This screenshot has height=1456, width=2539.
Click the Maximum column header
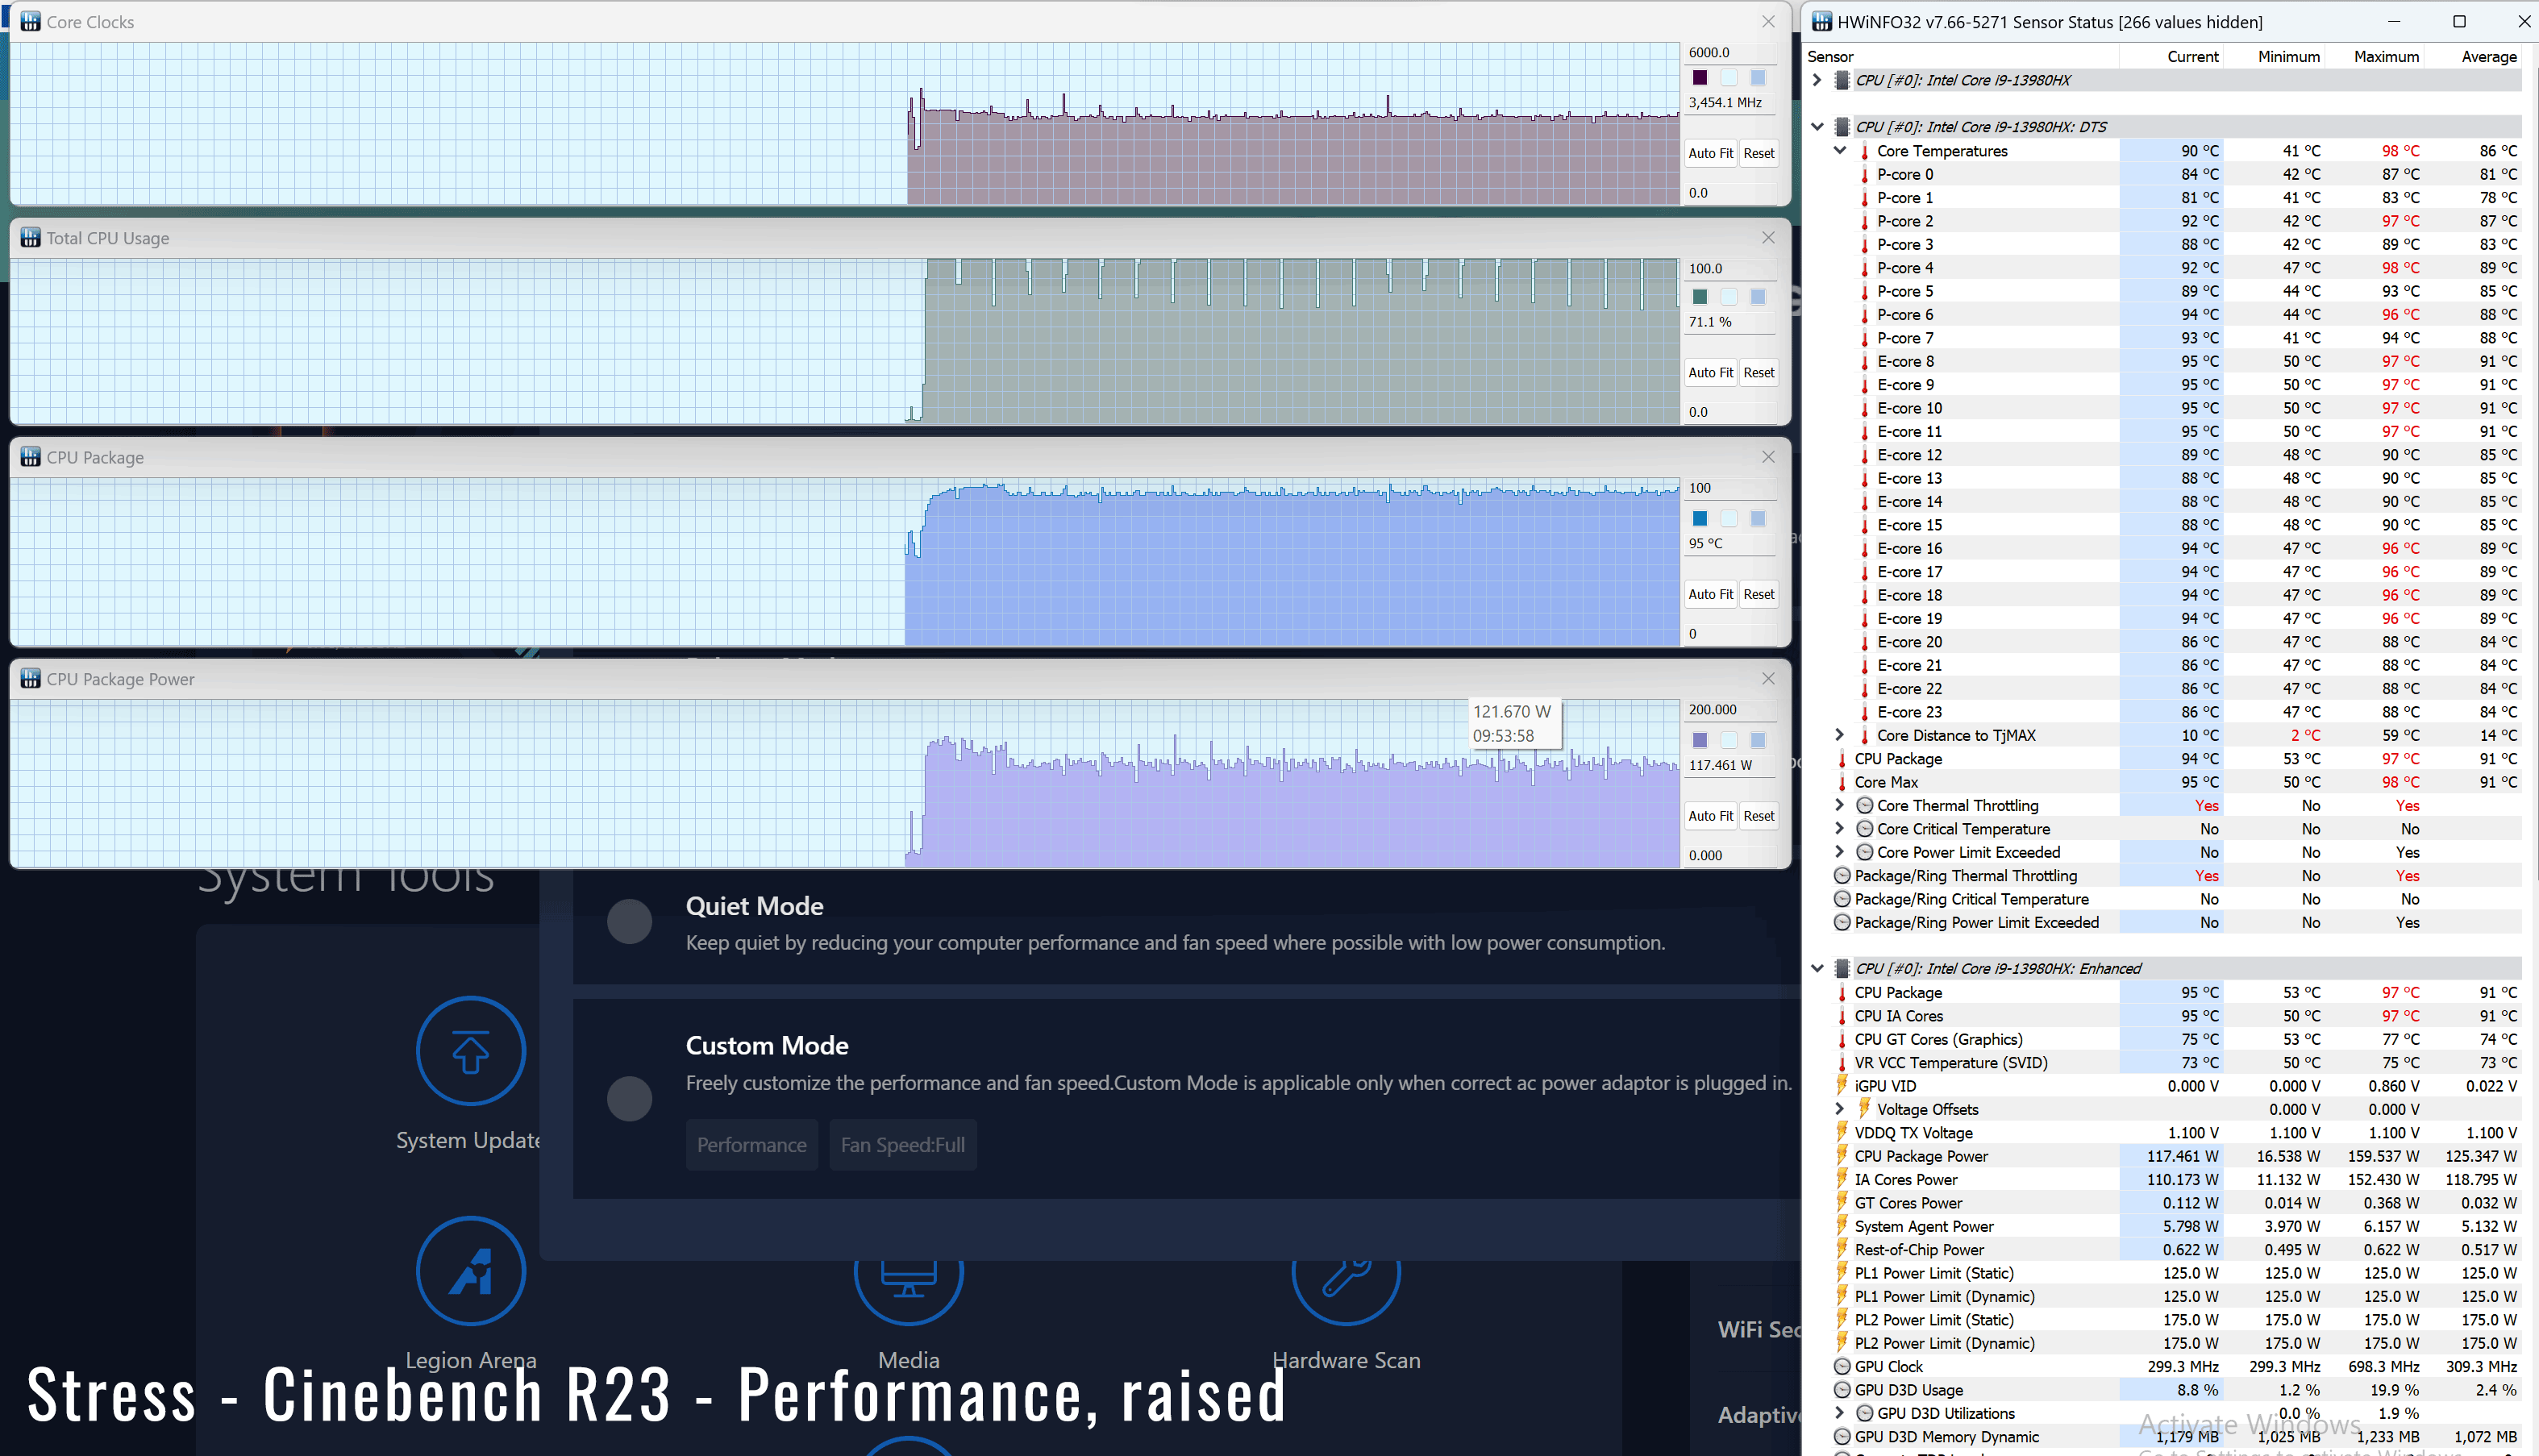(2385, 57)
